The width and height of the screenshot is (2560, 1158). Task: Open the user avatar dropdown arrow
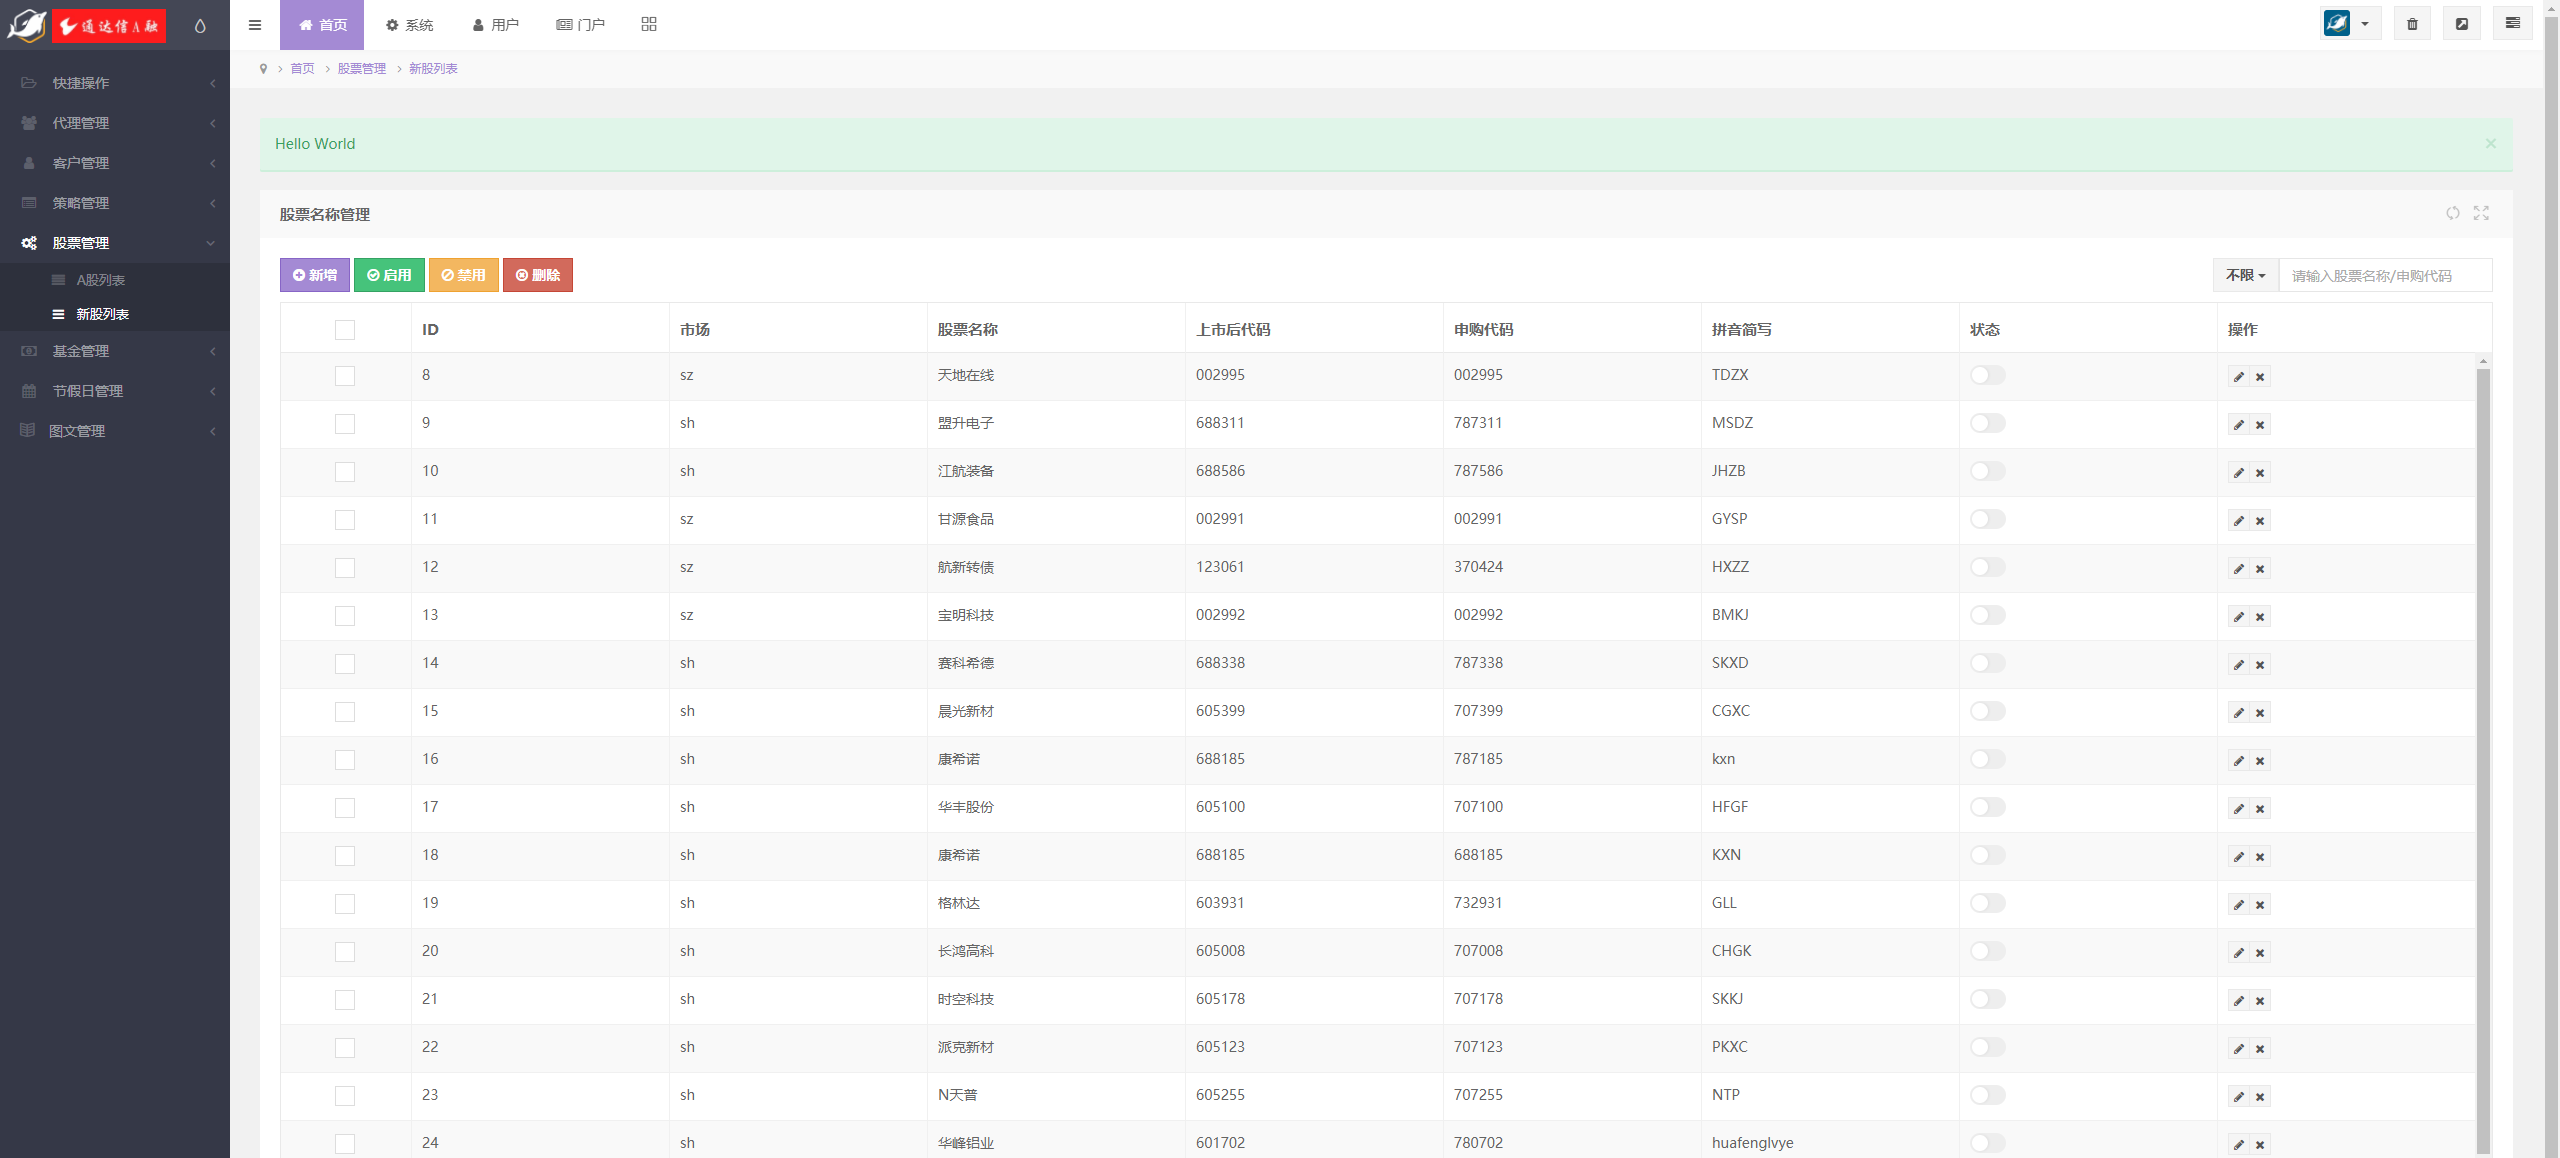pos(2365,24)
